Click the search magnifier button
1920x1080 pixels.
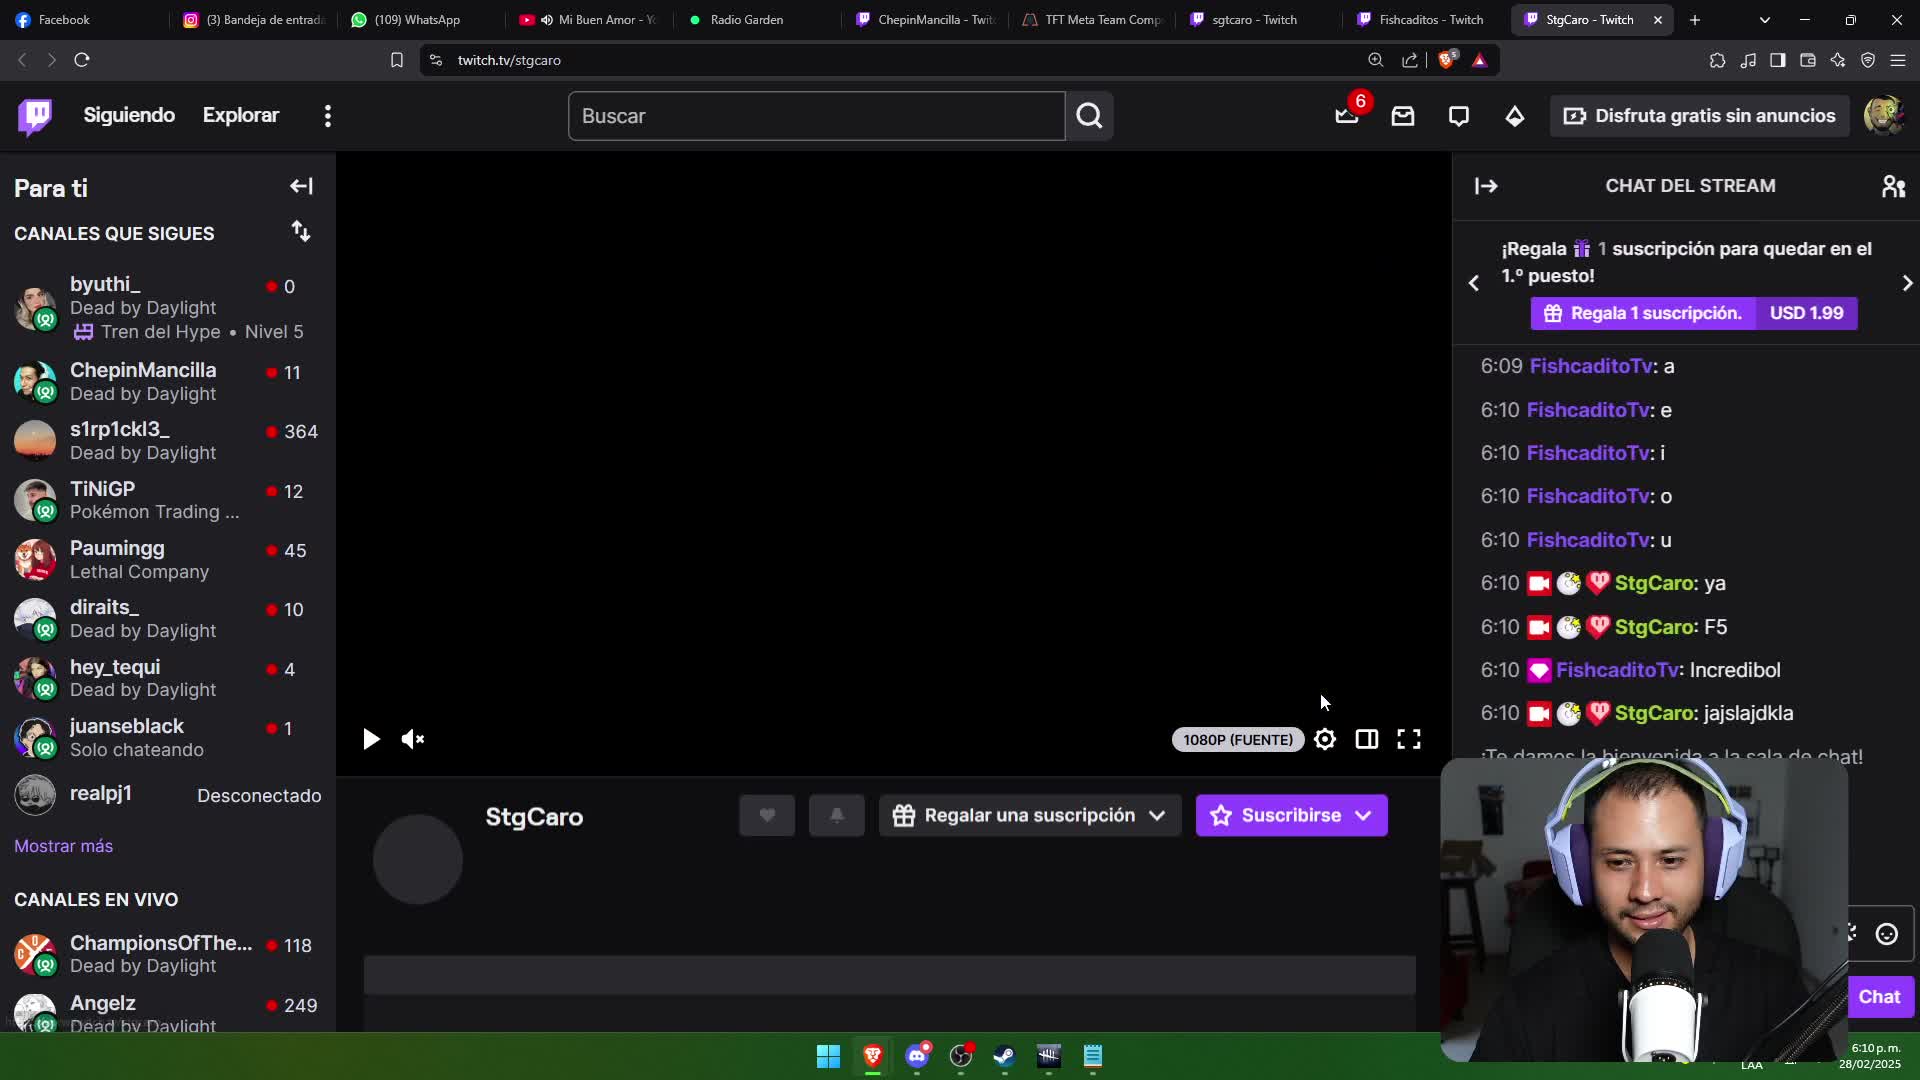tap(1089, 116)
